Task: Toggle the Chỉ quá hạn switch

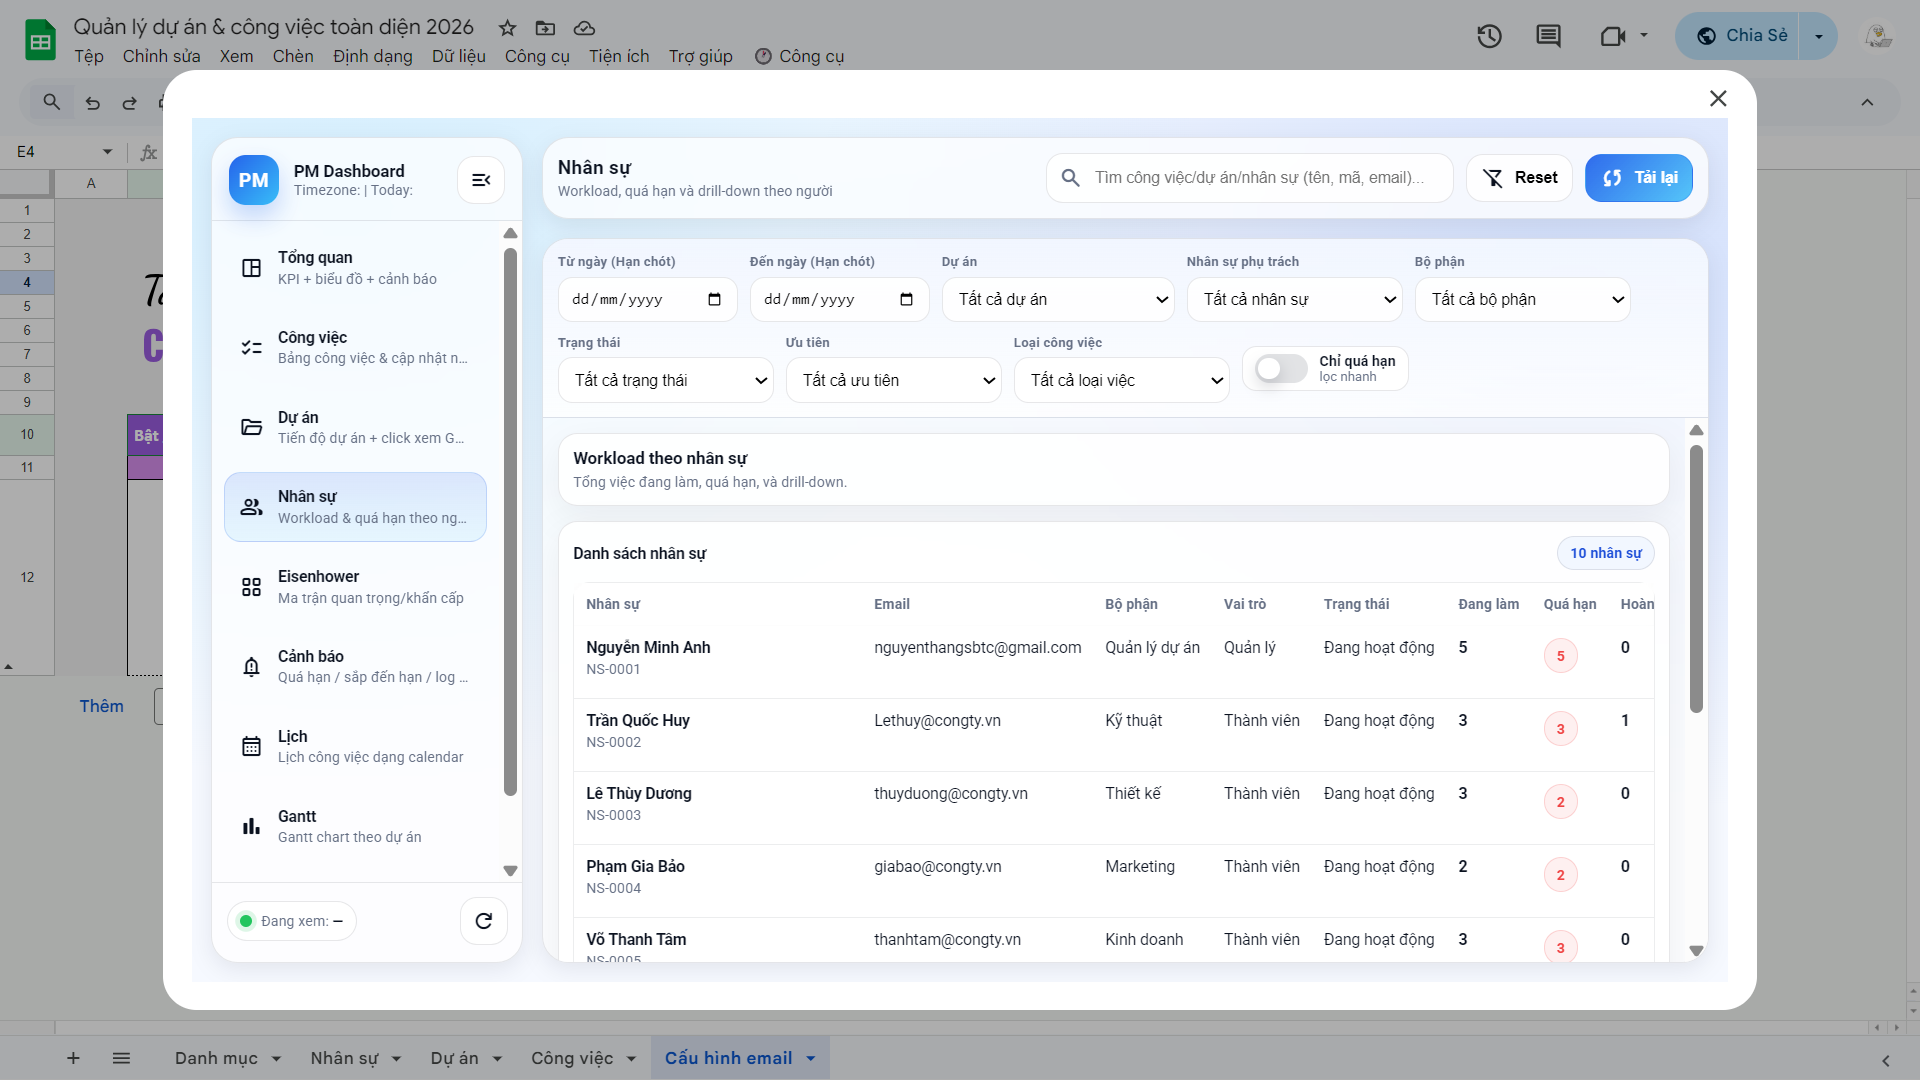Action: [1281, 369]
